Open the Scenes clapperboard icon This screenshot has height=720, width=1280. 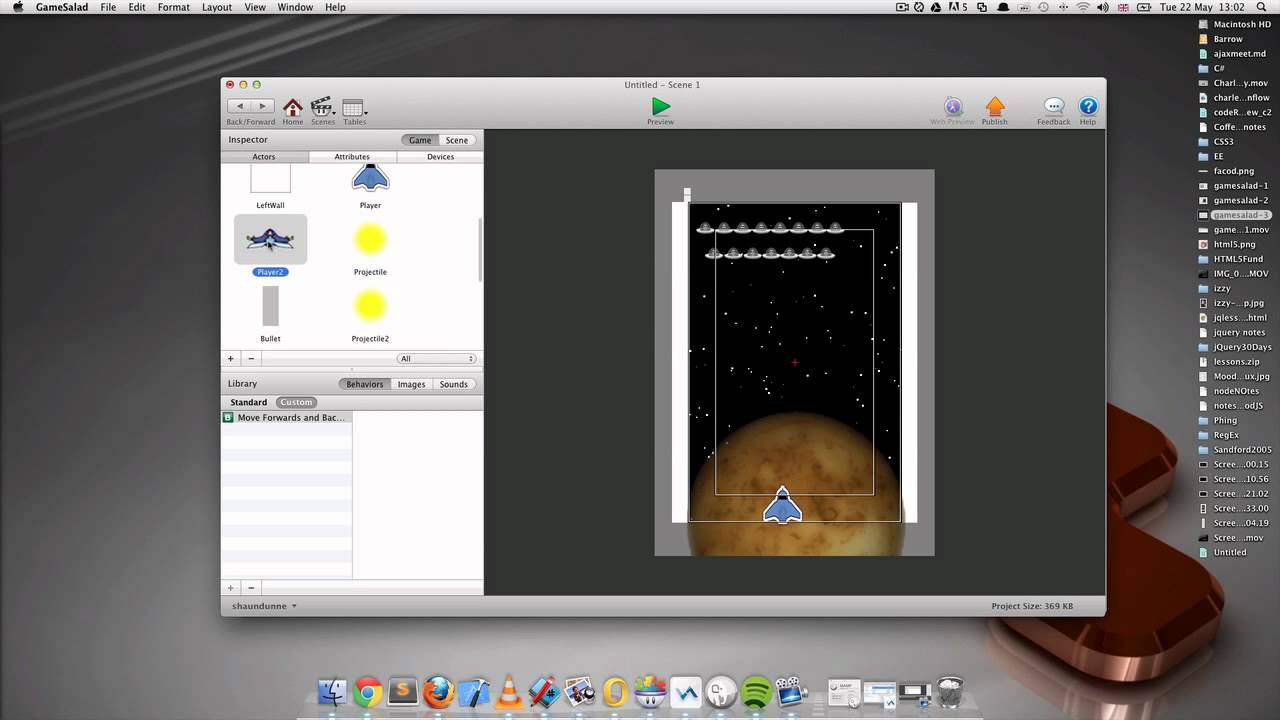pos(322,107)
